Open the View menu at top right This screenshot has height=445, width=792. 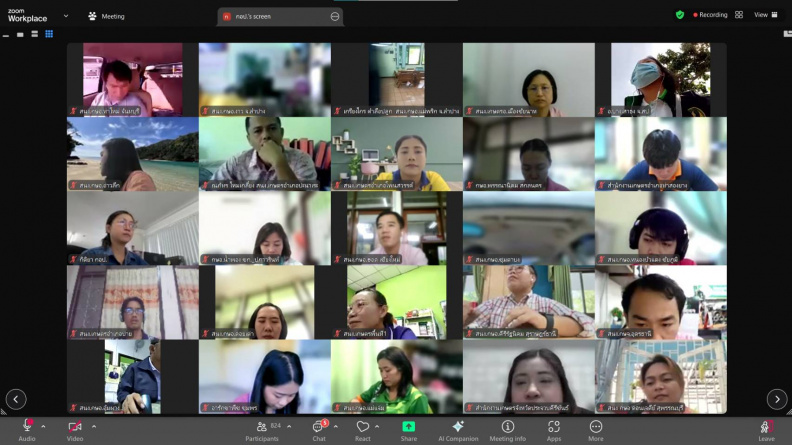point(766,15)
